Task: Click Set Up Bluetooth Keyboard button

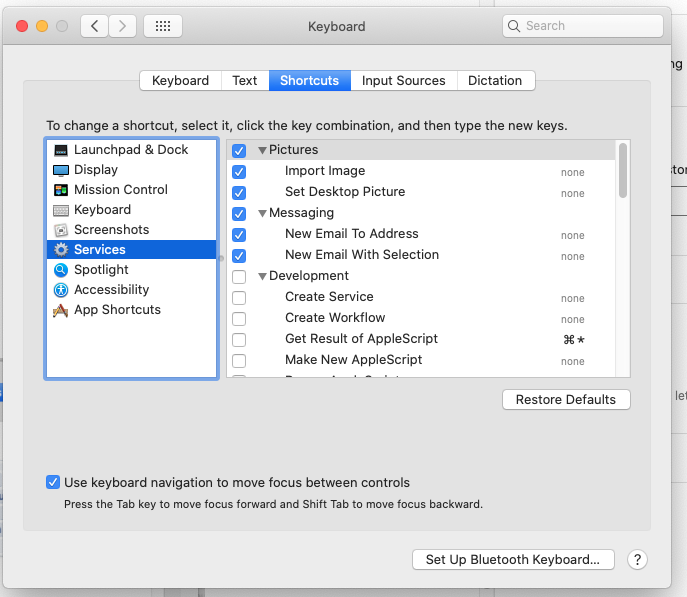Action: coord(513,559)
